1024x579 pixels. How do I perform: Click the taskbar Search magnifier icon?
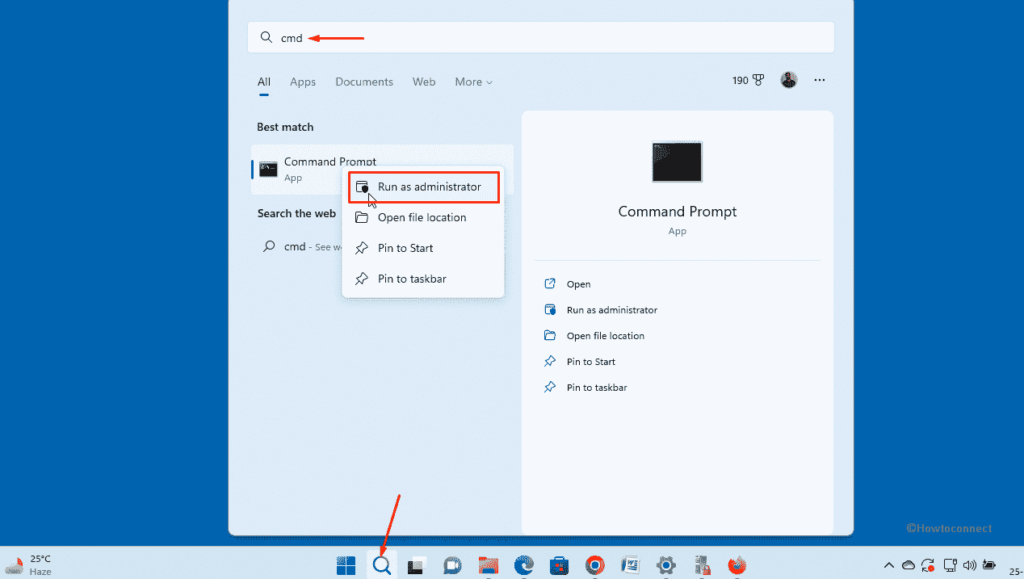(382, 565)
